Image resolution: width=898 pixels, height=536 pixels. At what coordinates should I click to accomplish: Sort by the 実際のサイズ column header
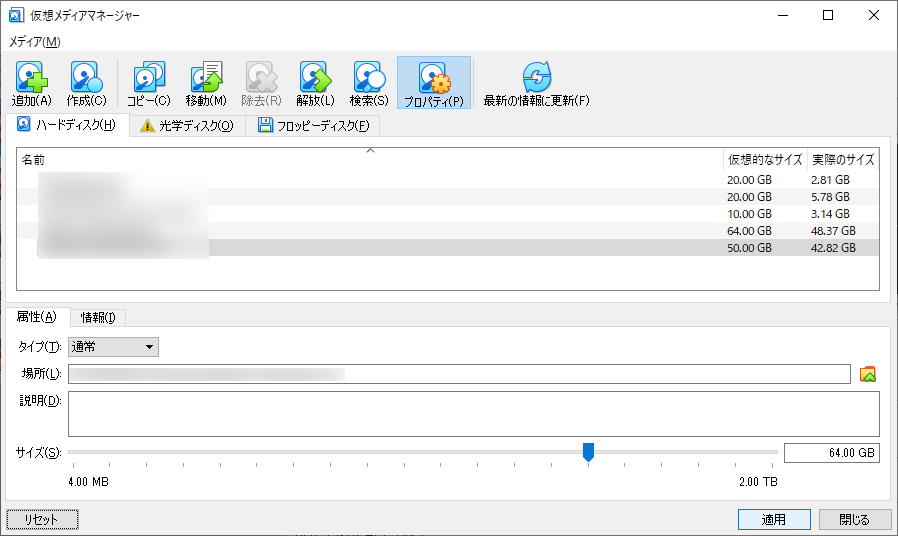tap(843, 160)
